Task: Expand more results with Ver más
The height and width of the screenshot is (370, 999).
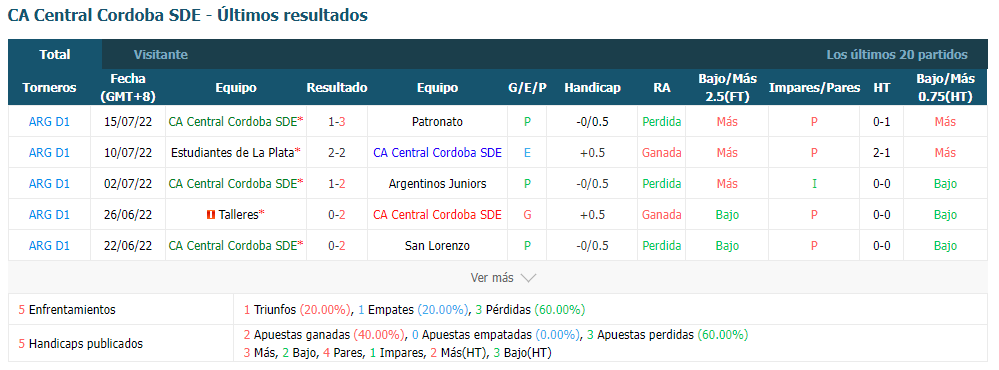Action: (503, 278)
